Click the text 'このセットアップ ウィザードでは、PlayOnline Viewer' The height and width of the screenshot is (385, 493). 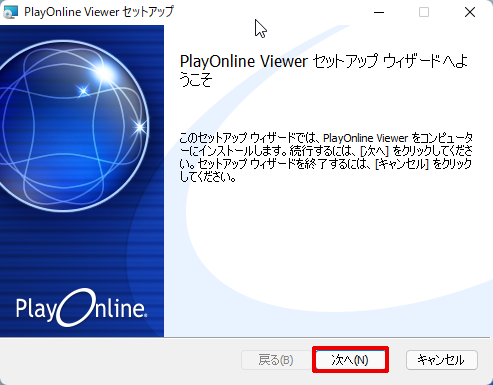(x=294, y=138)
